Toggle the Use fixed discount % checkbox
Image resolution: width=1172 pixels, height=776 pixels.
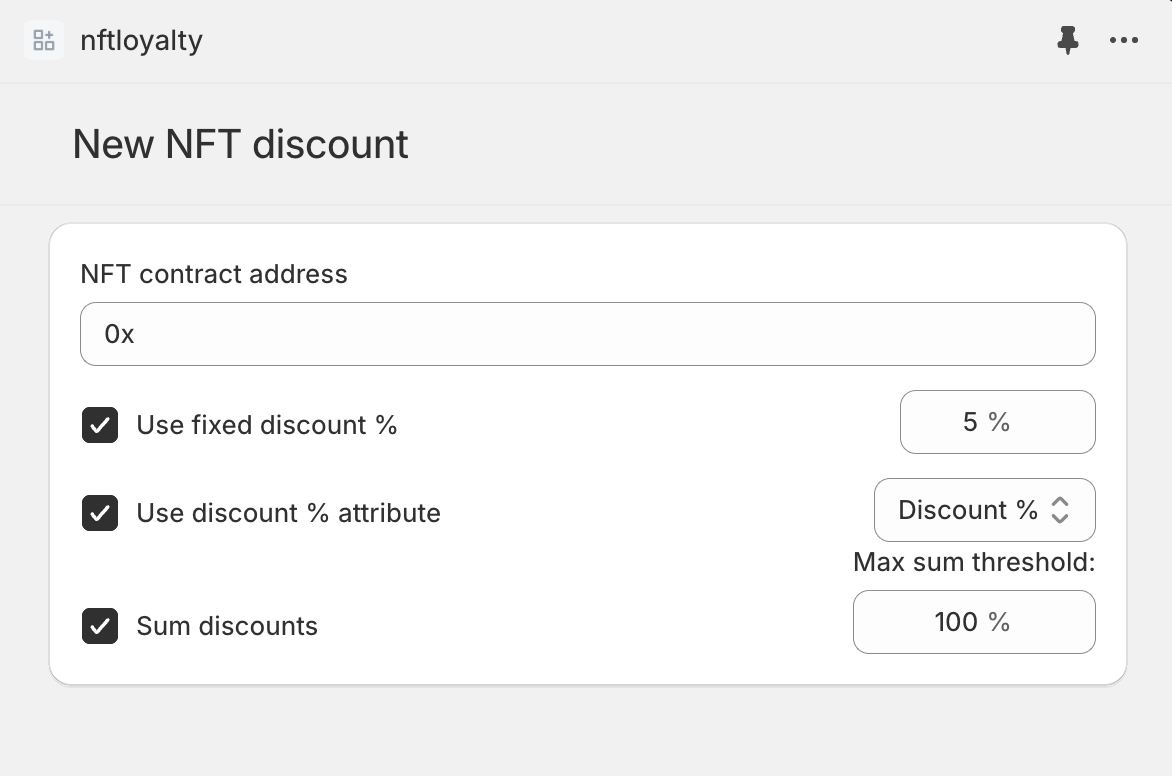pyautogui.click(x=100, y=425)
